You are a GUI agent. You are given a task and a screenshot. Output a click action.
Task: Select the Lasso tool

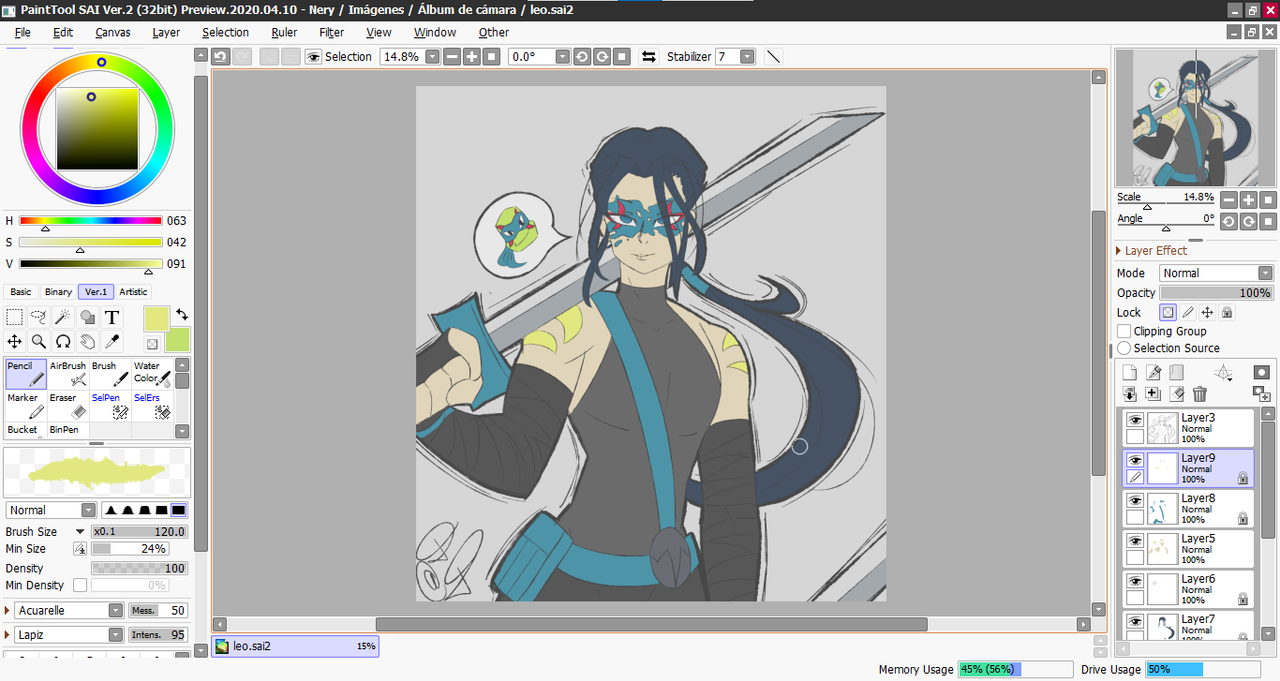pyautogui.click(x=39, y=317)
